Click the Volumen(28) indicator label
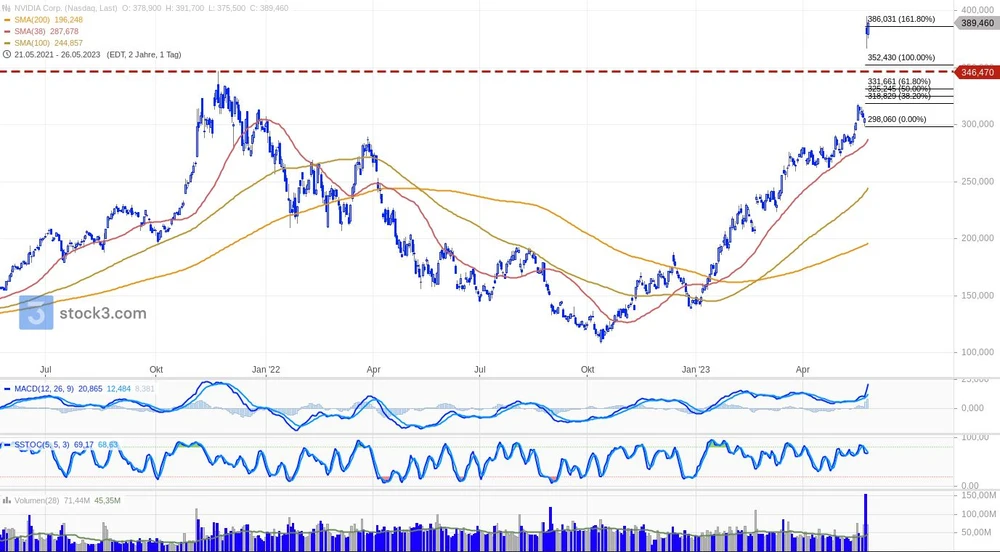Screen dimensions: 1000x552 (x=35, y=499)
